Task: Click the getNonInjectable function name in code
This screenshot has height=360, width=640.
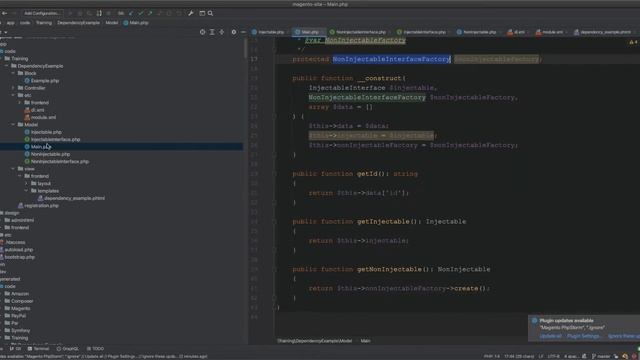Action: (x=389, y=269)
